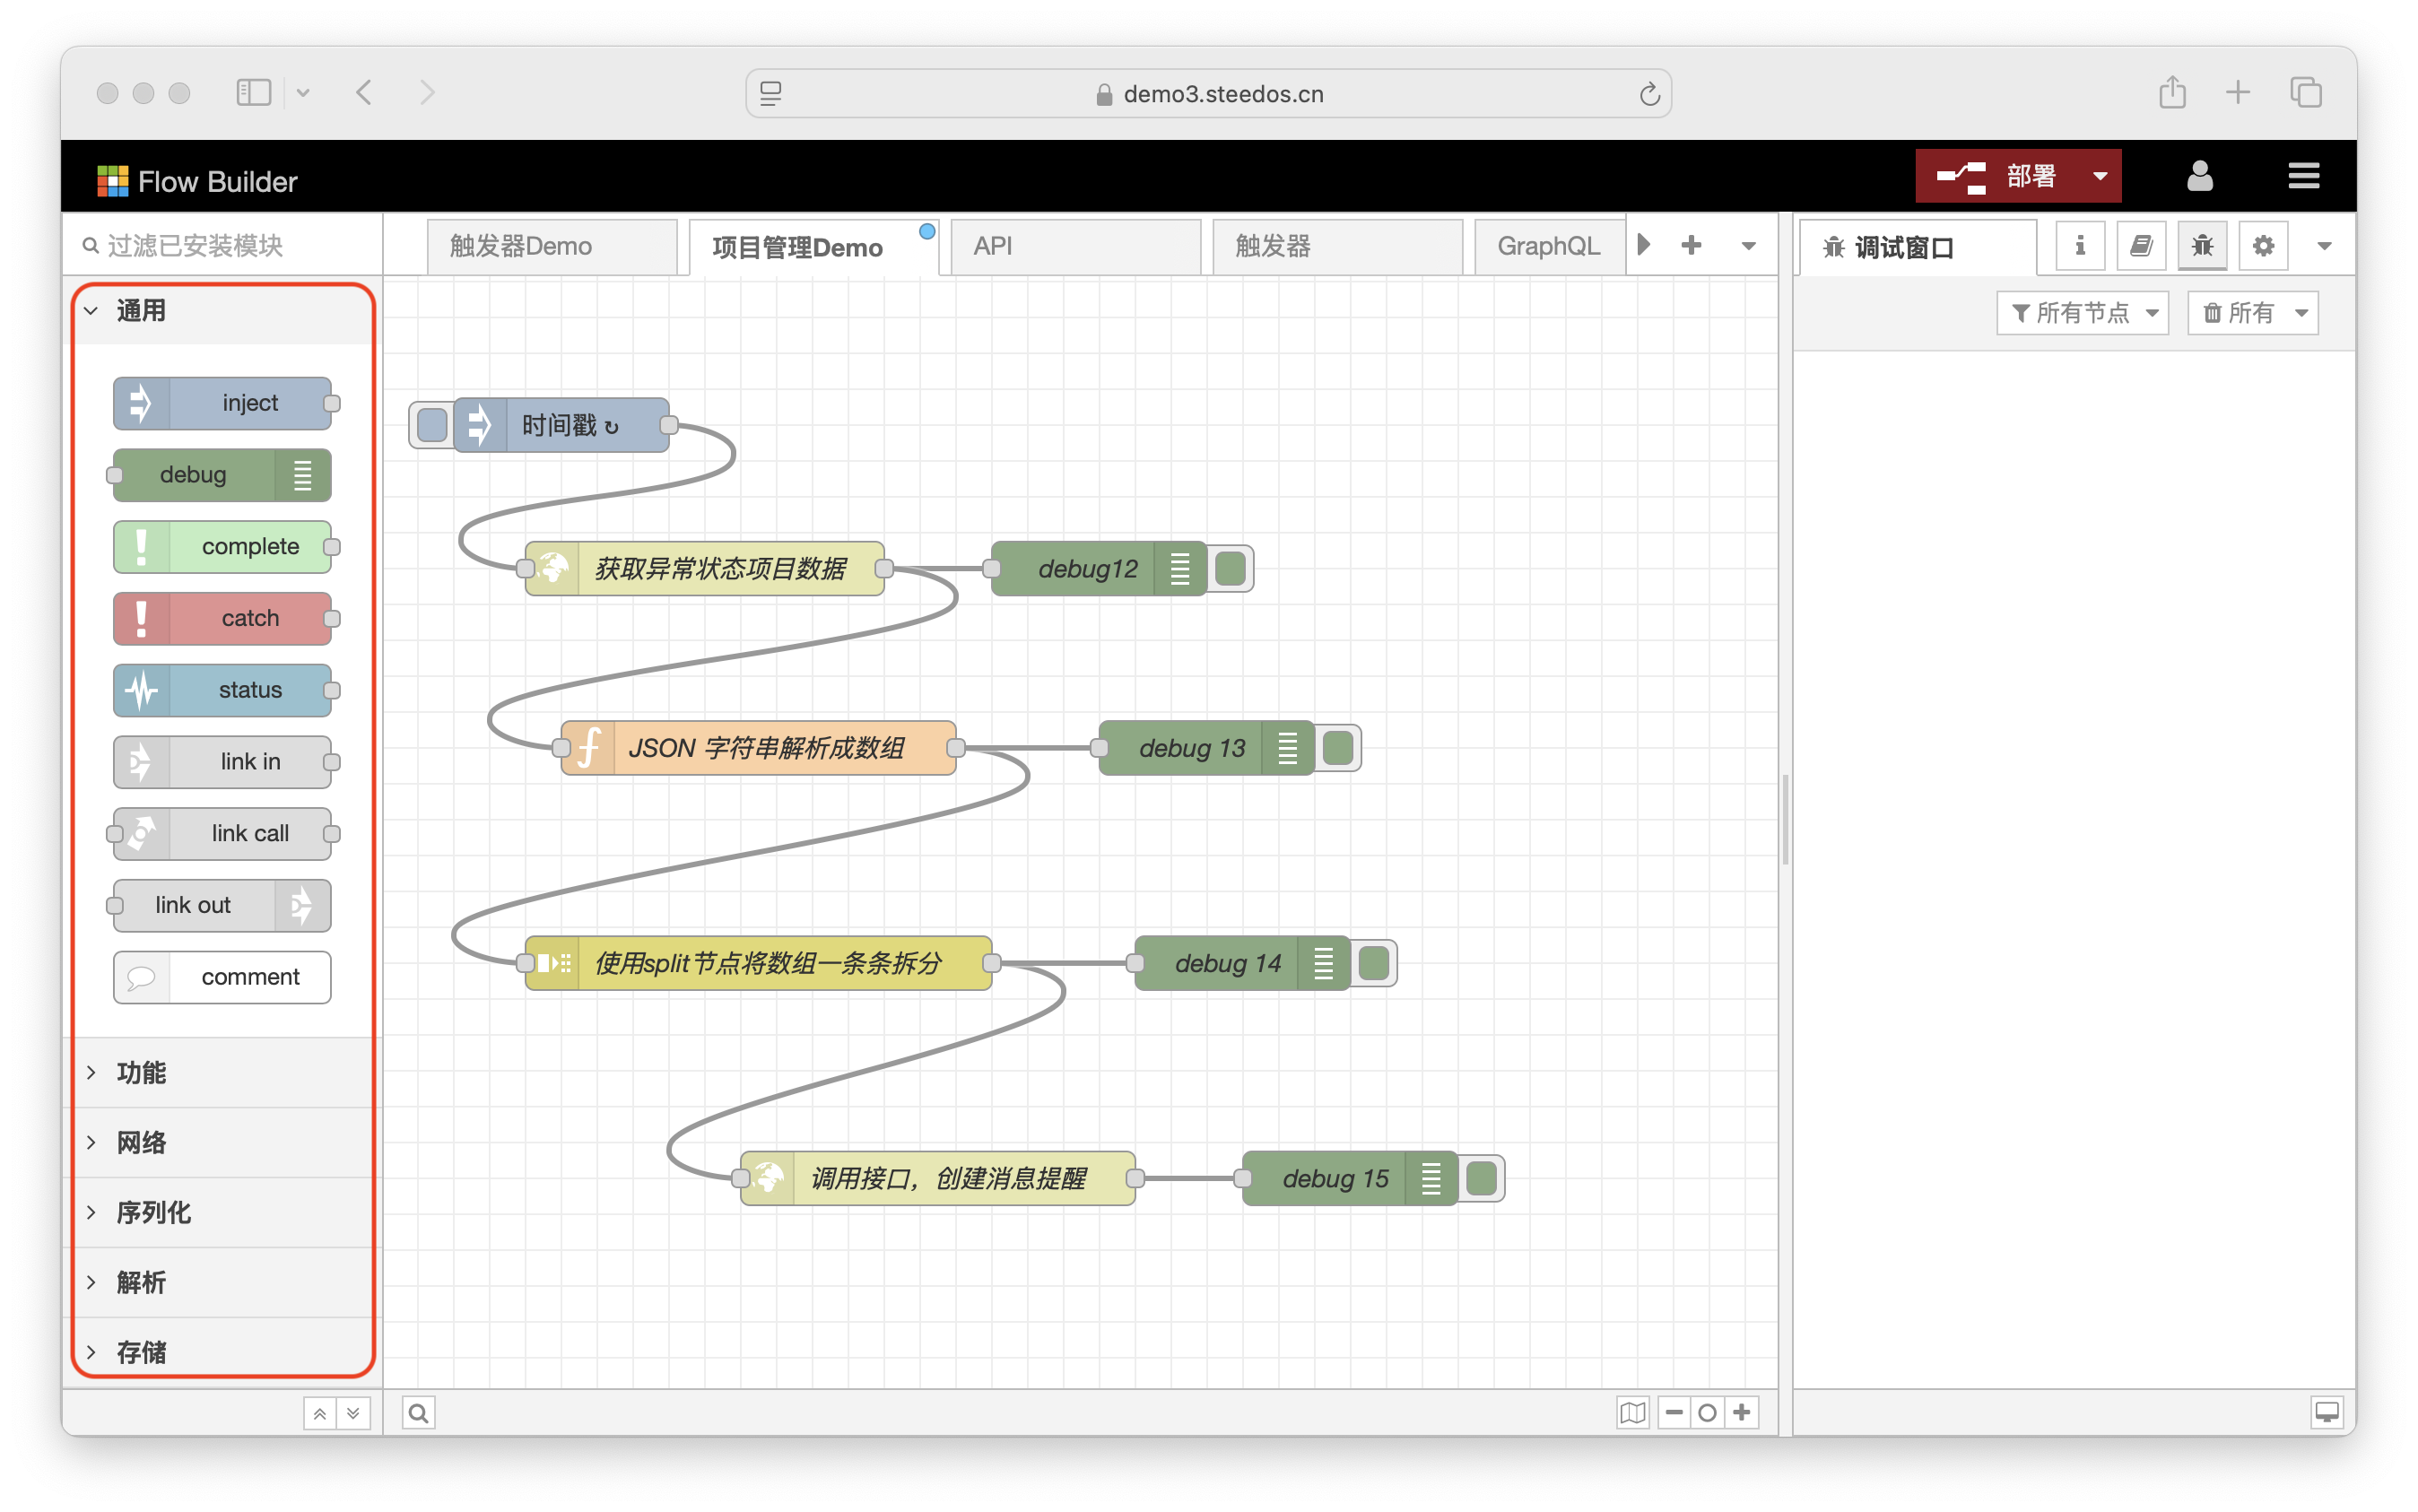The width and height of the screenshot is (2418, 1512).
Task: Toggle debug12 node output
Action: (x=1231, y=568)
